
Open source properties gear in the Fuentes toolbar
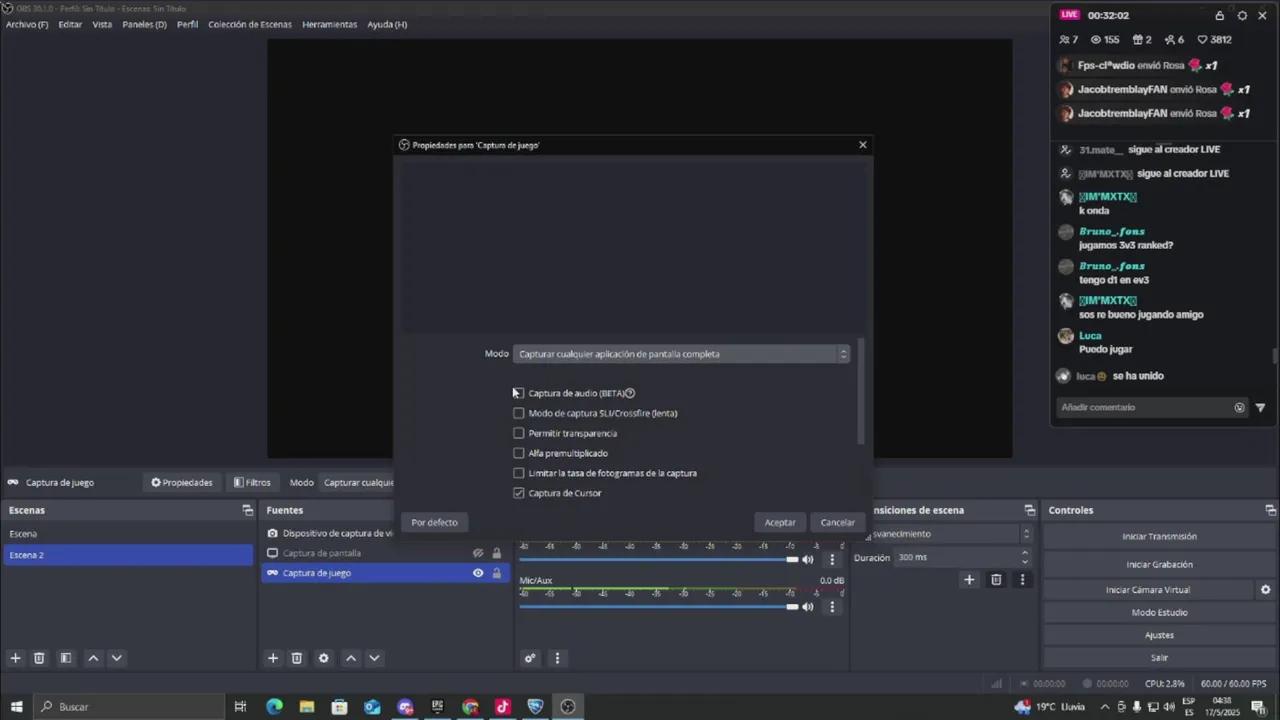coord(323,658)
